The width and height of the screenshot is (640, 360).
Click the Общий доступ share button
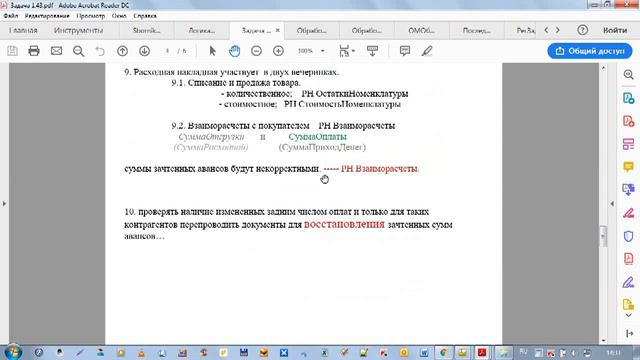(x=590, y=51)
